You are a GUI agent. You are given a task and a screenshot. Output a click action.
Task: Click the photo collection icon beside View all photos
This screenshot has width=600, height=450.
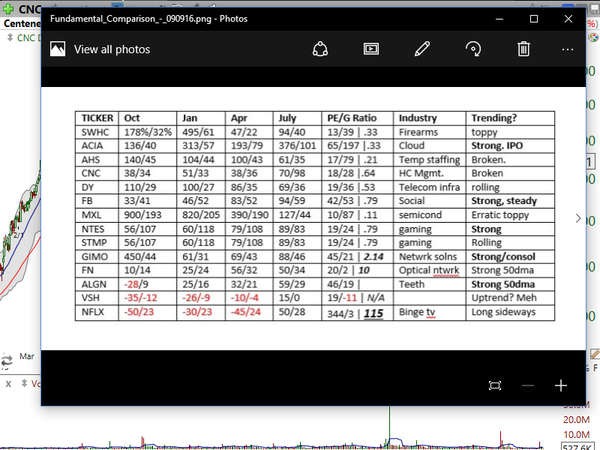tap(57, 49)
